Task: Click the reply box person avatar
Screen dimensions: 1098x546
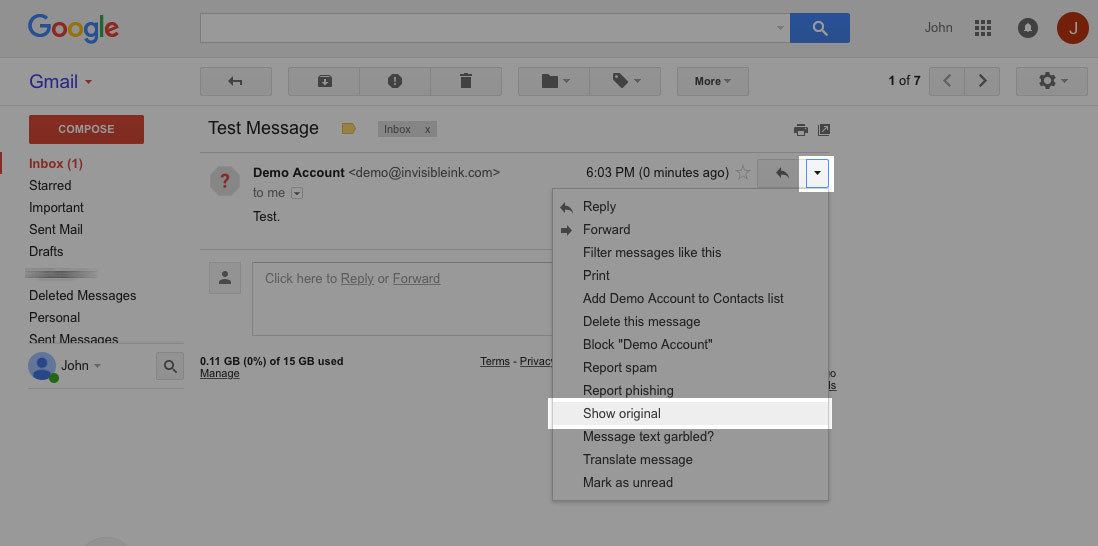Action: [225, 278]
